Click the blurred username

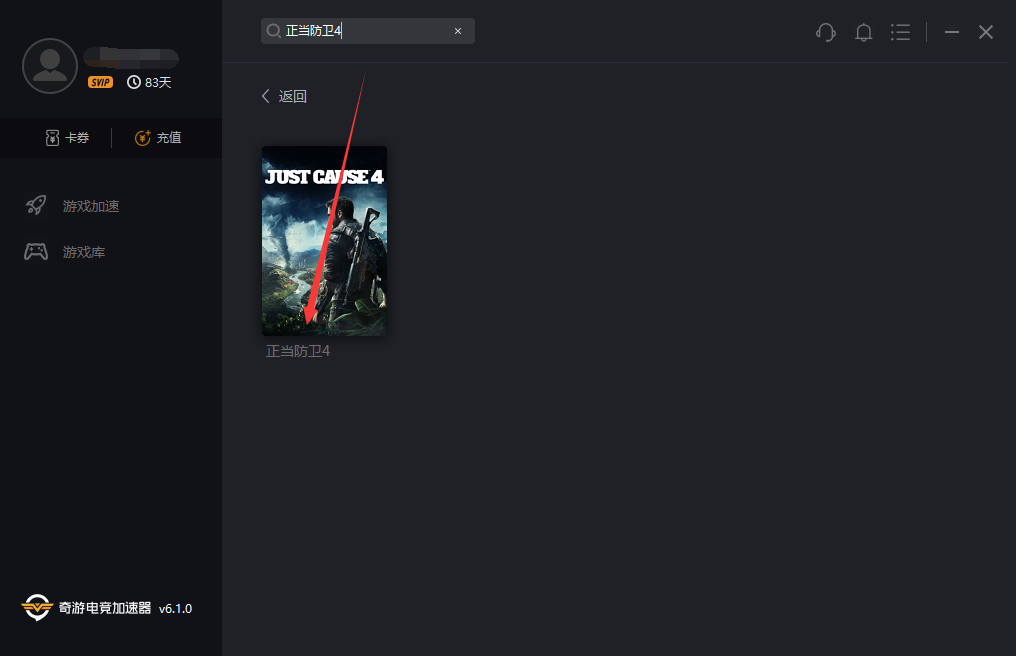click(x=131, y=58)
